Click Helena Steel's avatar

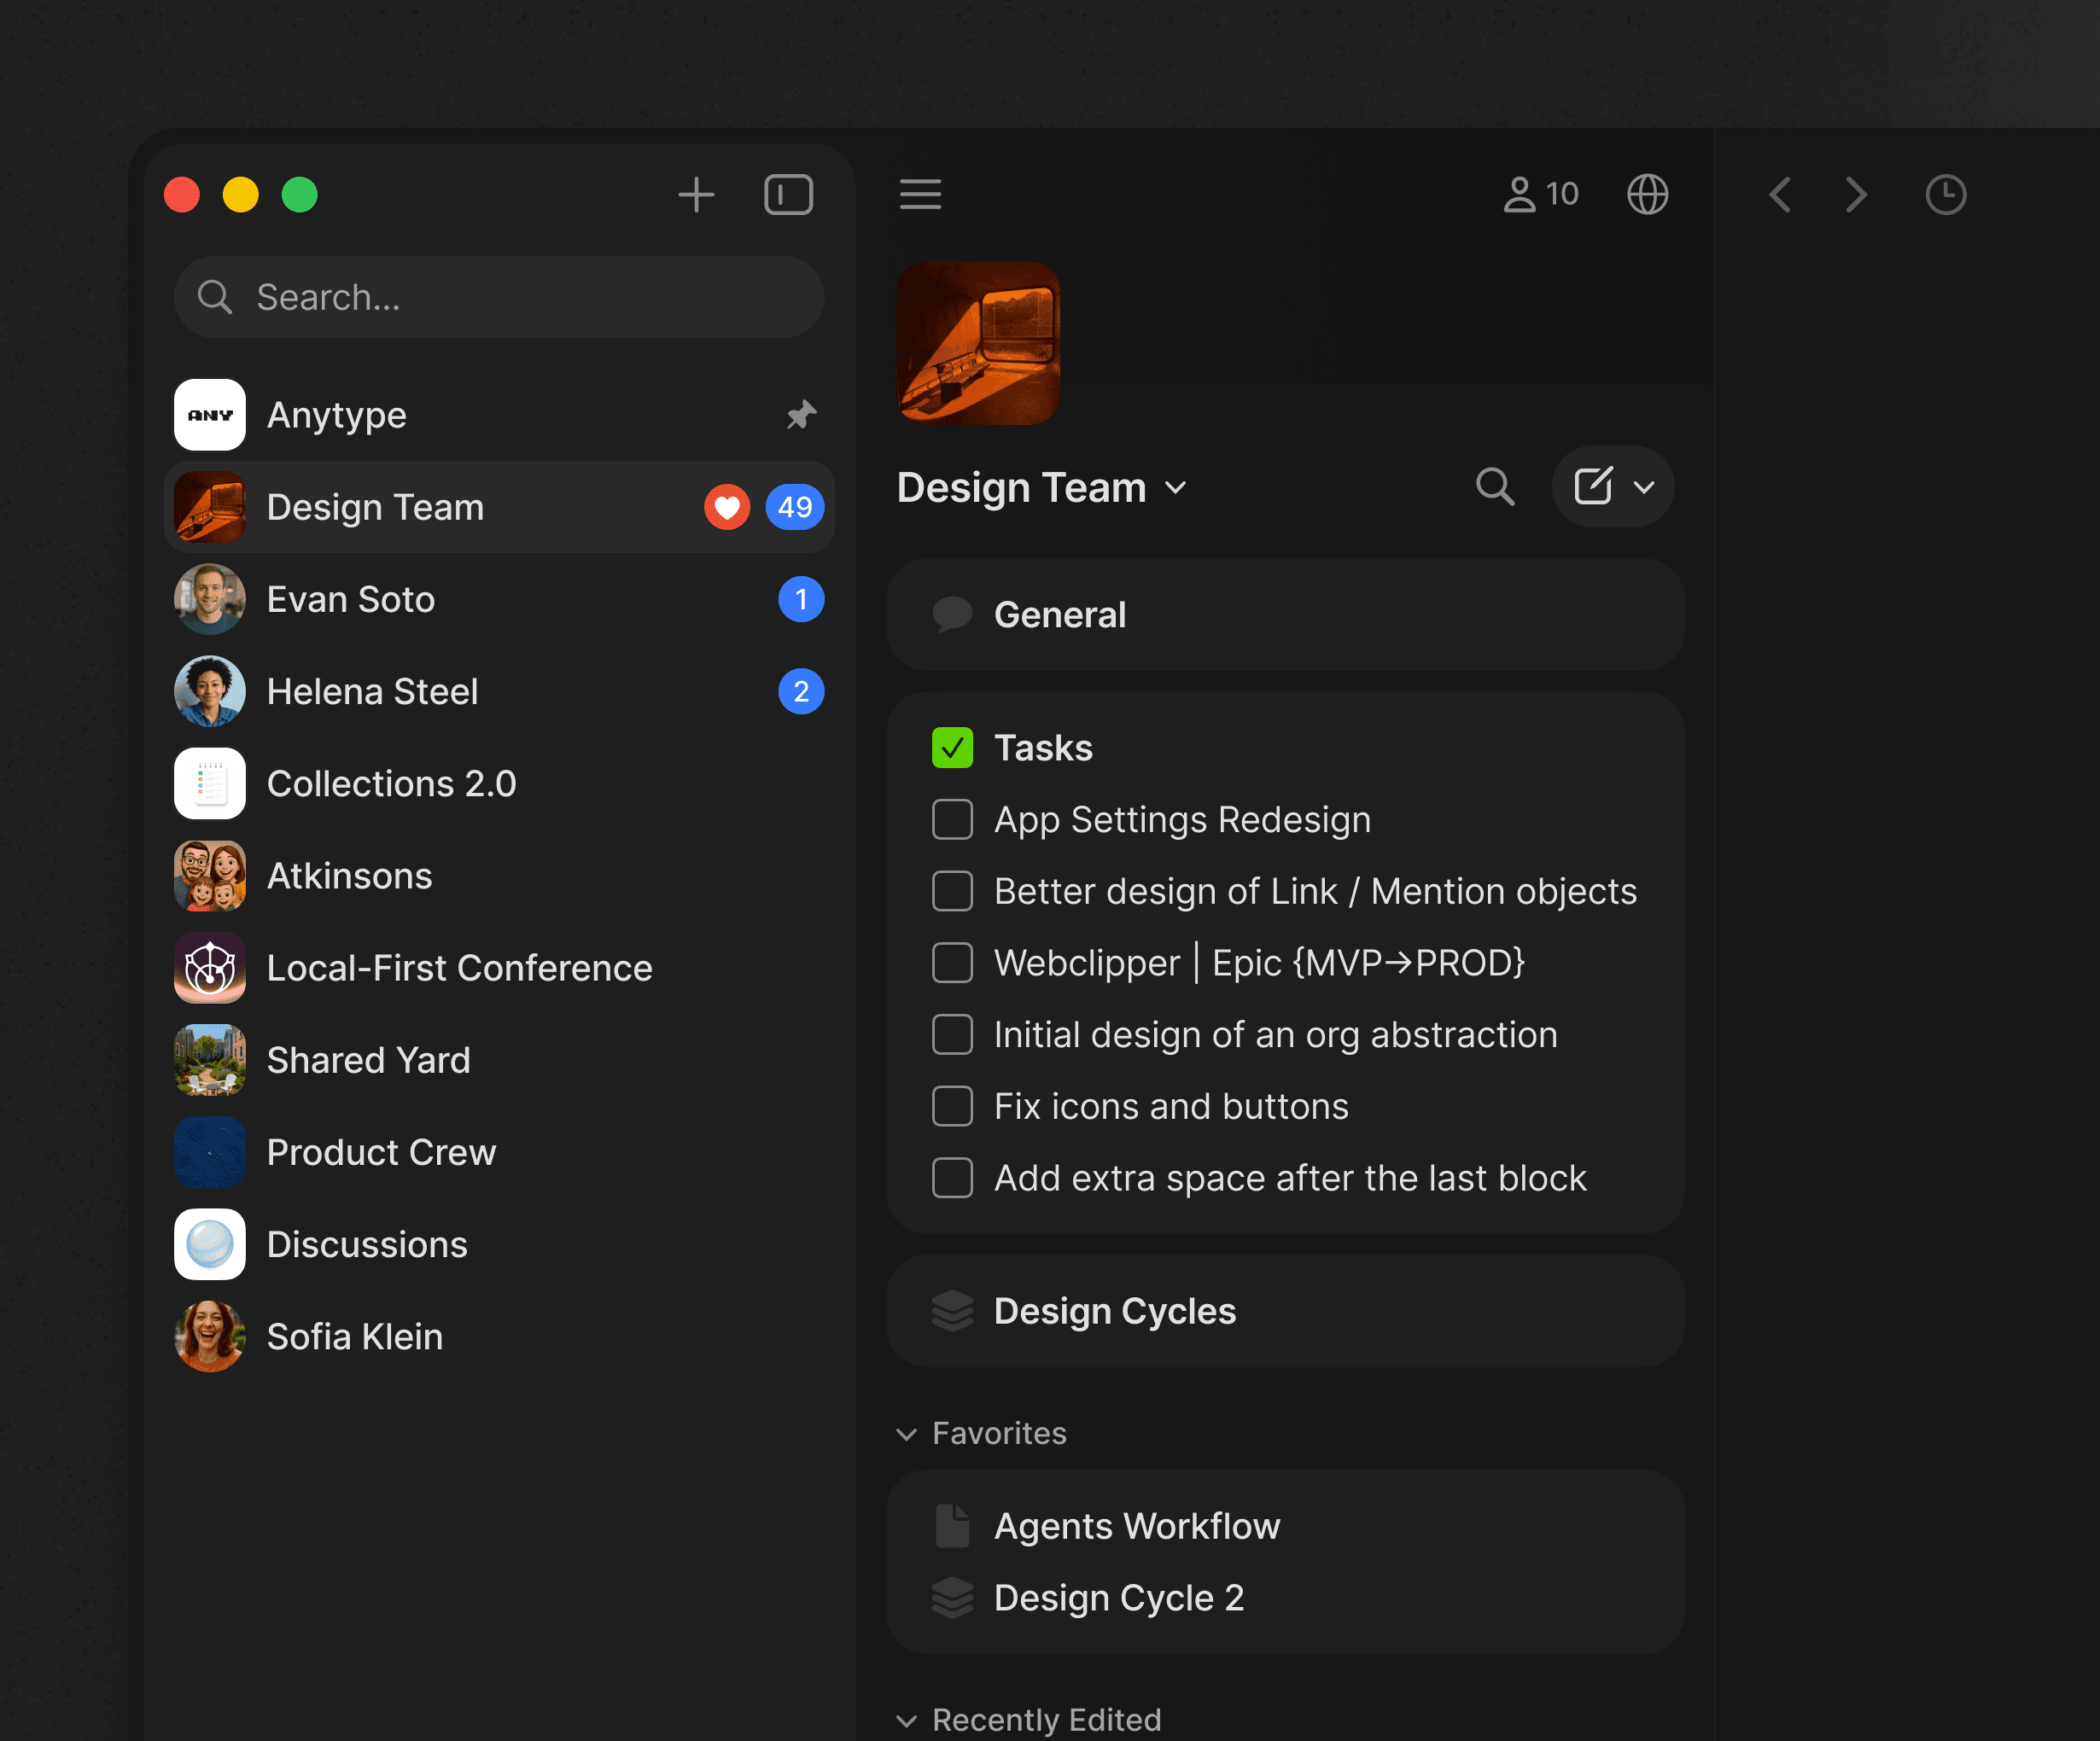[x=210, y=691]
